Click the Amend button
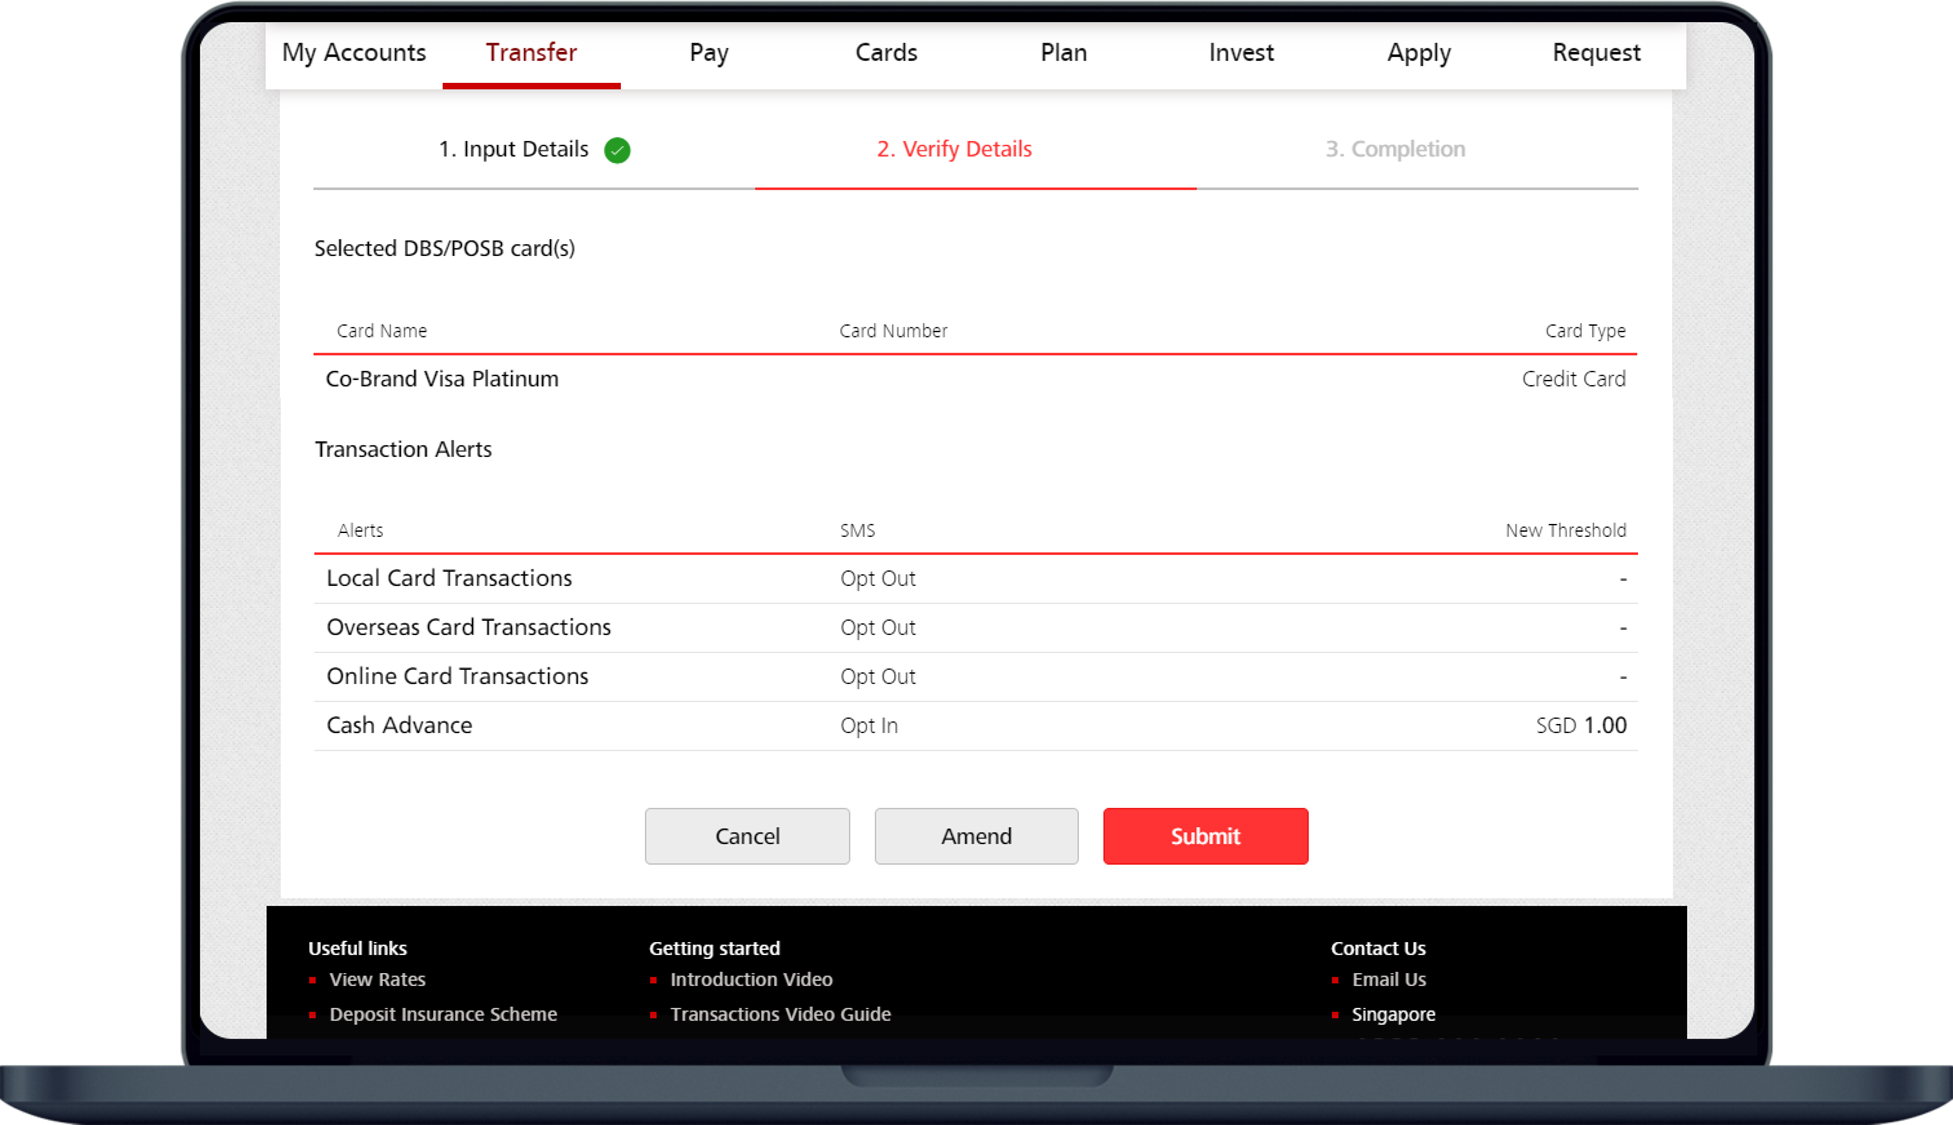1953x1125 pixels. tap(976, 836)
